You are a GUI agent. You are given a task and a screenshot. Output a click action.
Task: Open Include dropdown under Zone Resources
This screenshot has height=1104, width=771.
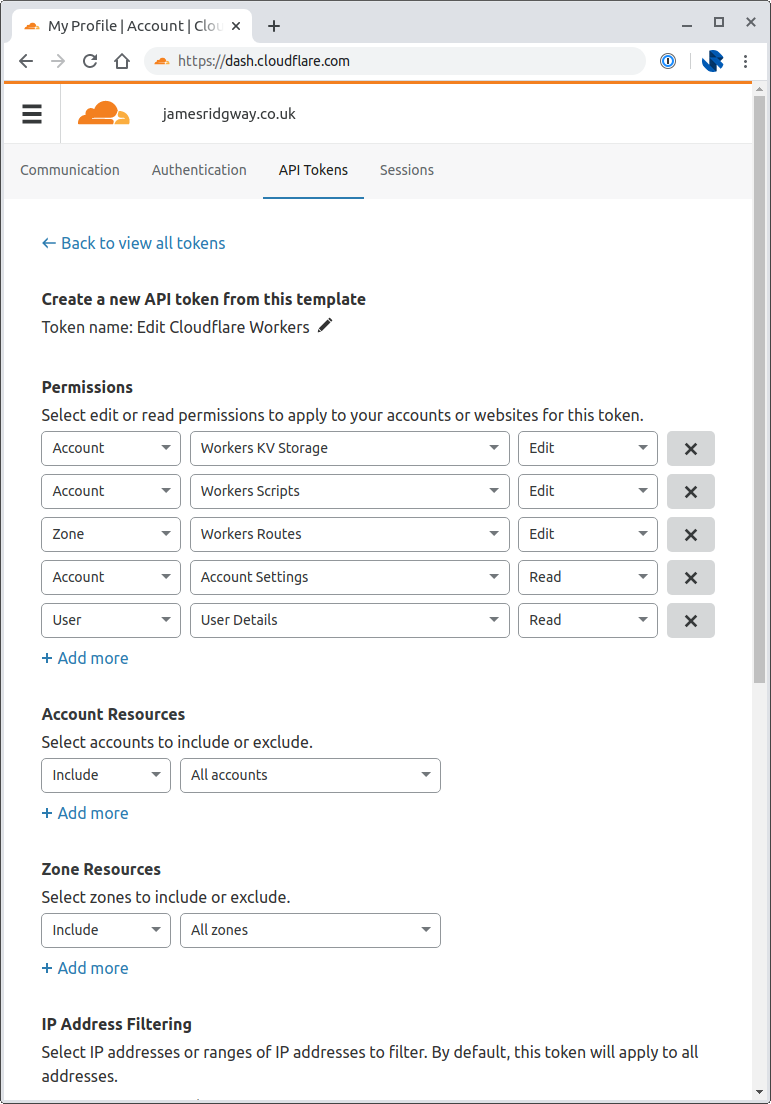click(x=106, y=930)
